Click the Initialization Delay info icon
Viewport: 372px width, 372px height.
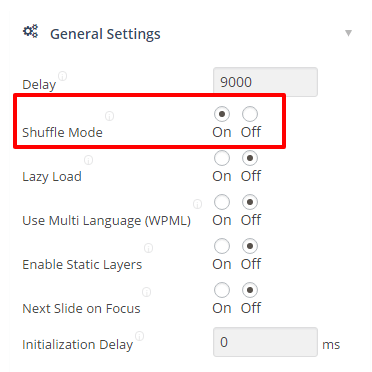click(139, 336)
